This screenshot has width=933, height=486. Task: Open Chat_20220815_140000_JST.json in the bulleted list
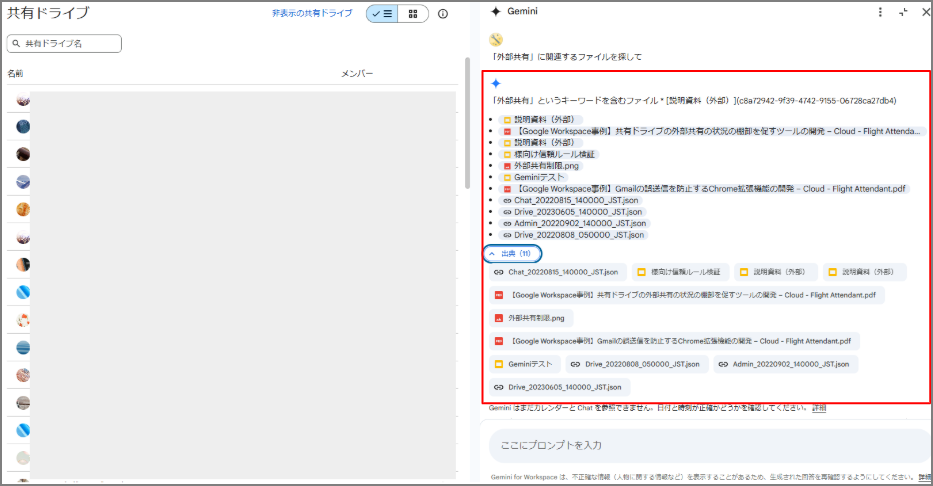(x=570, y=200)
